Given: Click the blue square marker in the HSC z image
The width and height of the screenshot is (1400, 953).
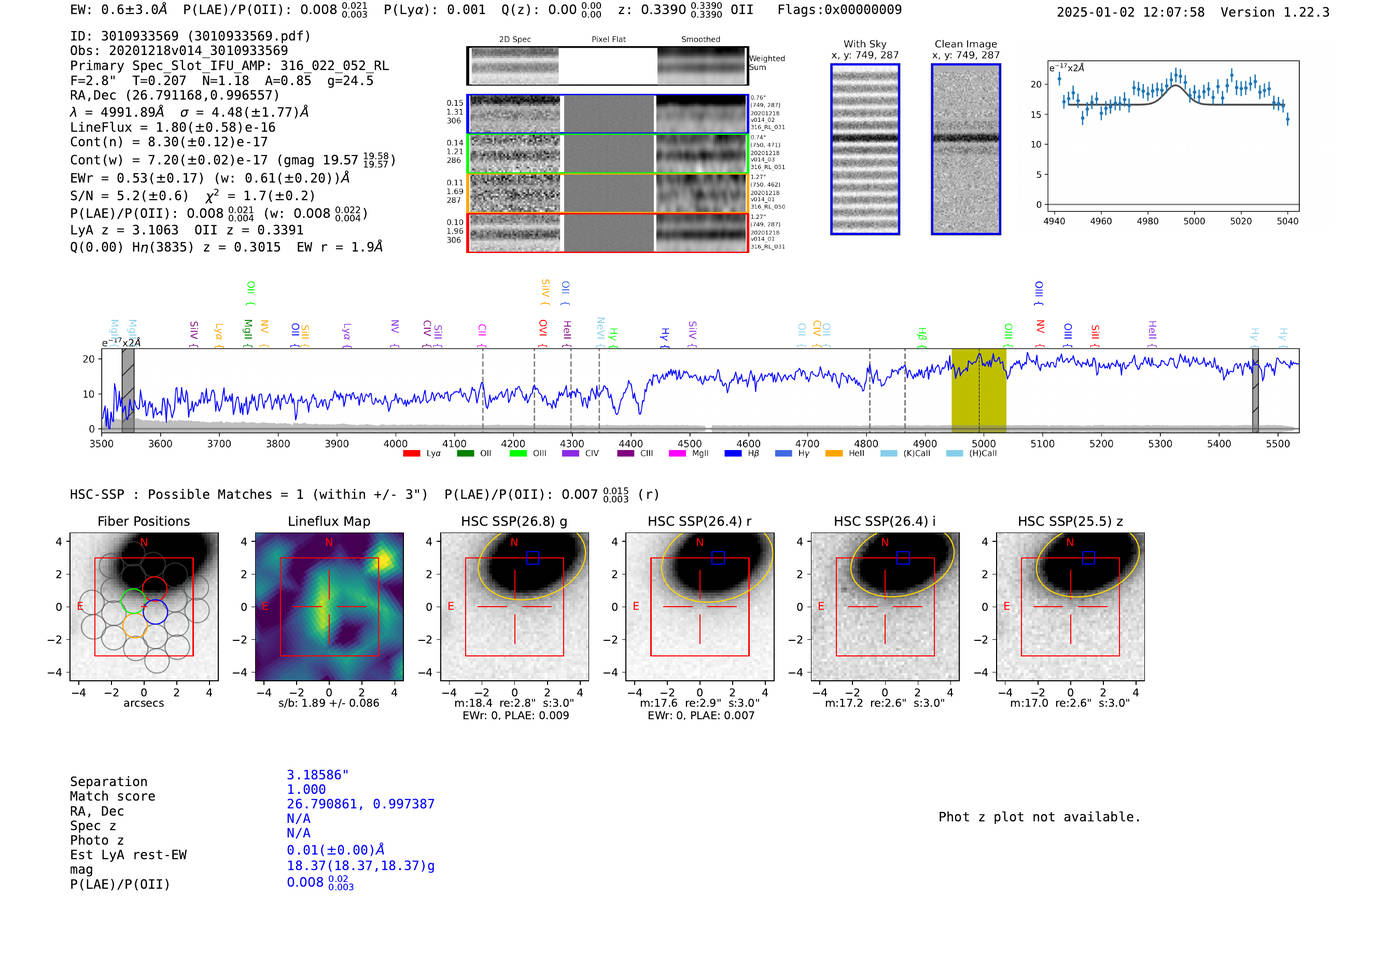Looking at the screenshot, I should (1088, 558).
